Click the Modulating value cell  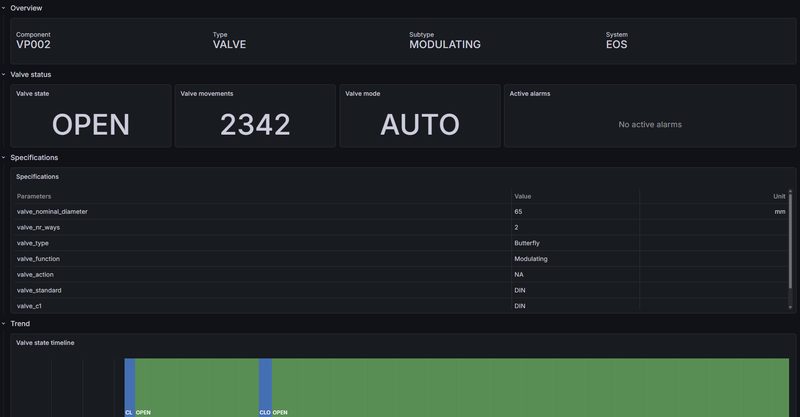coord(575,259)
